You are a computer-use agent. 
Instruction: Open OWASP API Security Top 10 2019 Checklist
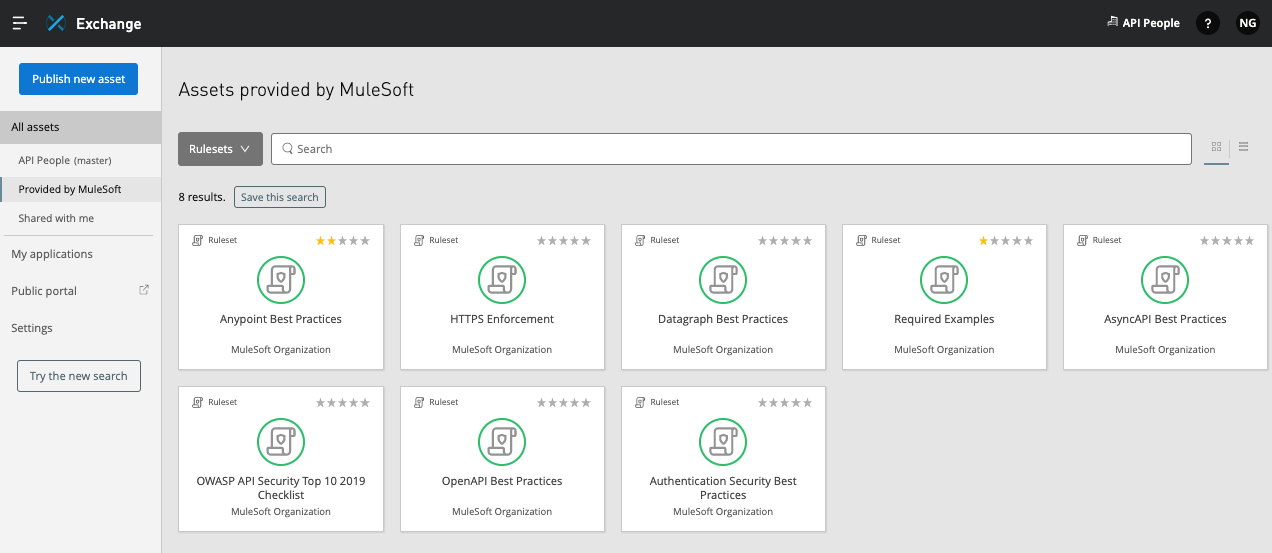pos(281,488)
